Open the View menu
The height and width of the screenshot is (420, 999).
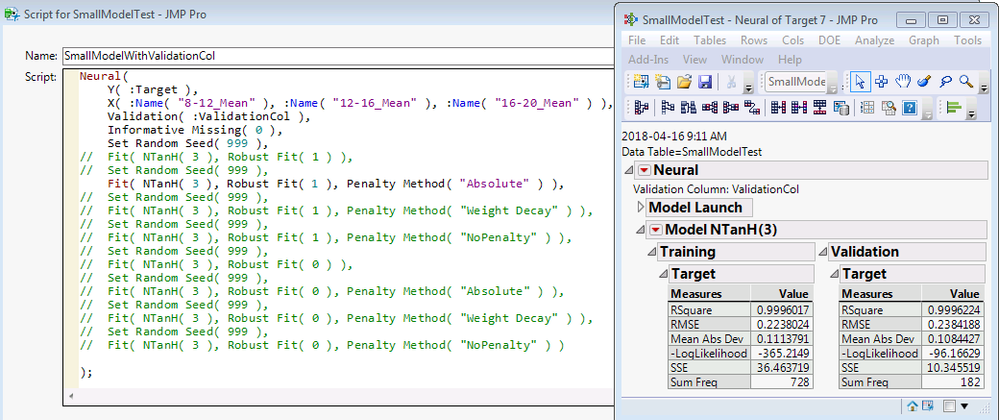(x=694, y=59)
